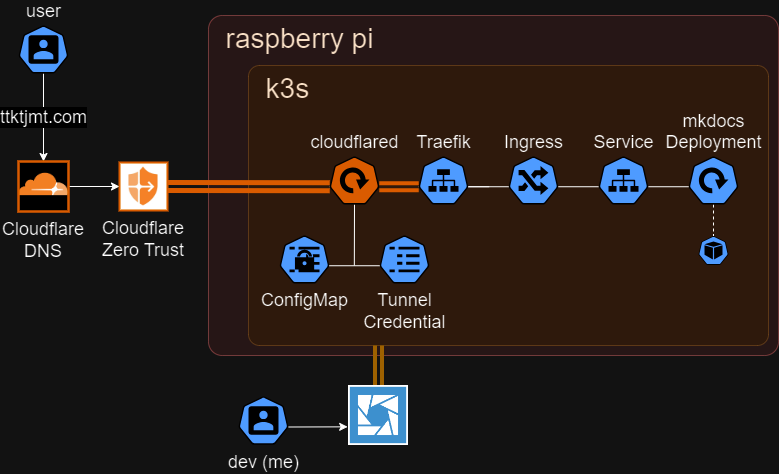Click the 'Service' label text

(623, 142)
